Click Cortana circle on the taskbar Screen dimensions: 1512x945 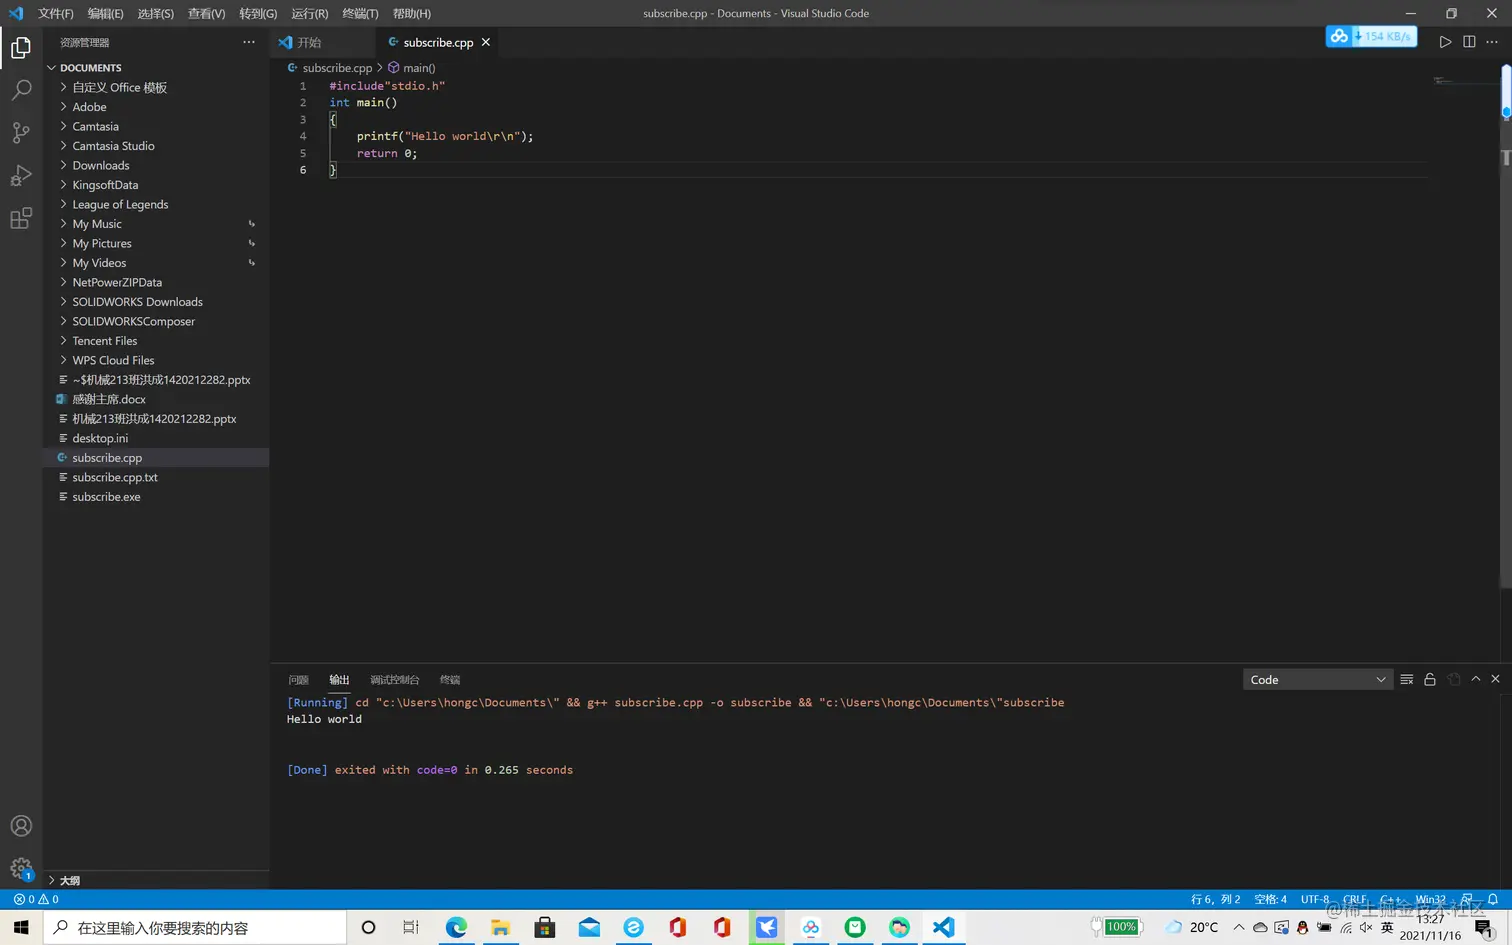[368, 927]
